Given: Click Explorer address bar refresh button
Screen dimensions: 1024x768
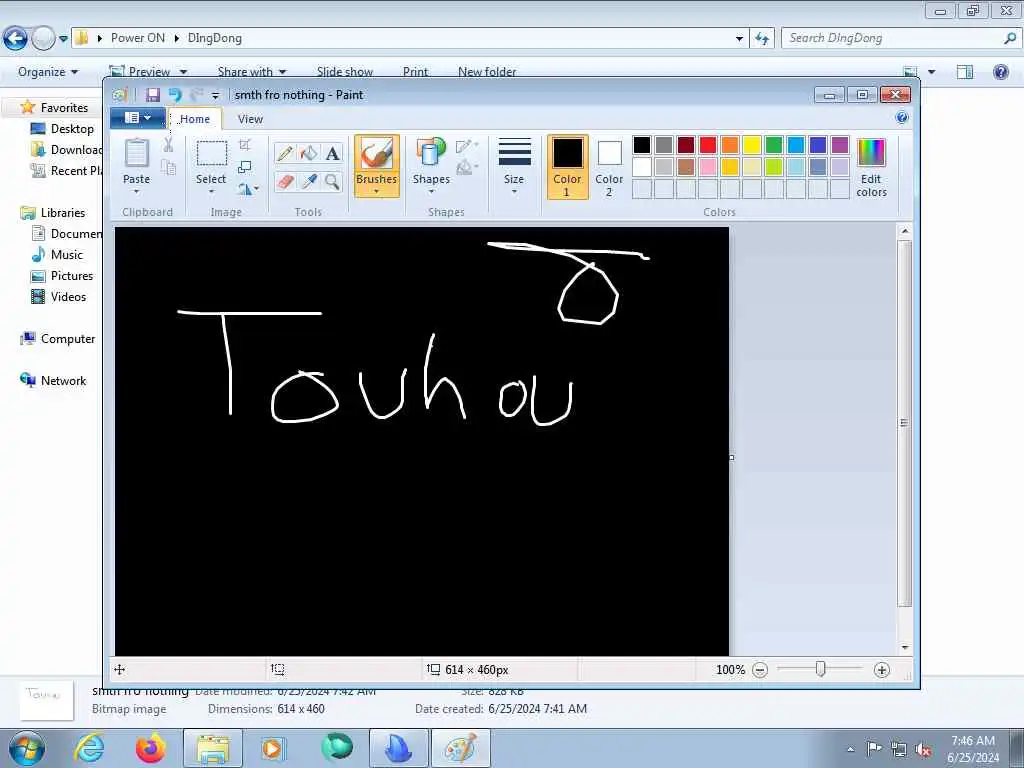Looking at the screenshot, I should [x=762, y=39].
